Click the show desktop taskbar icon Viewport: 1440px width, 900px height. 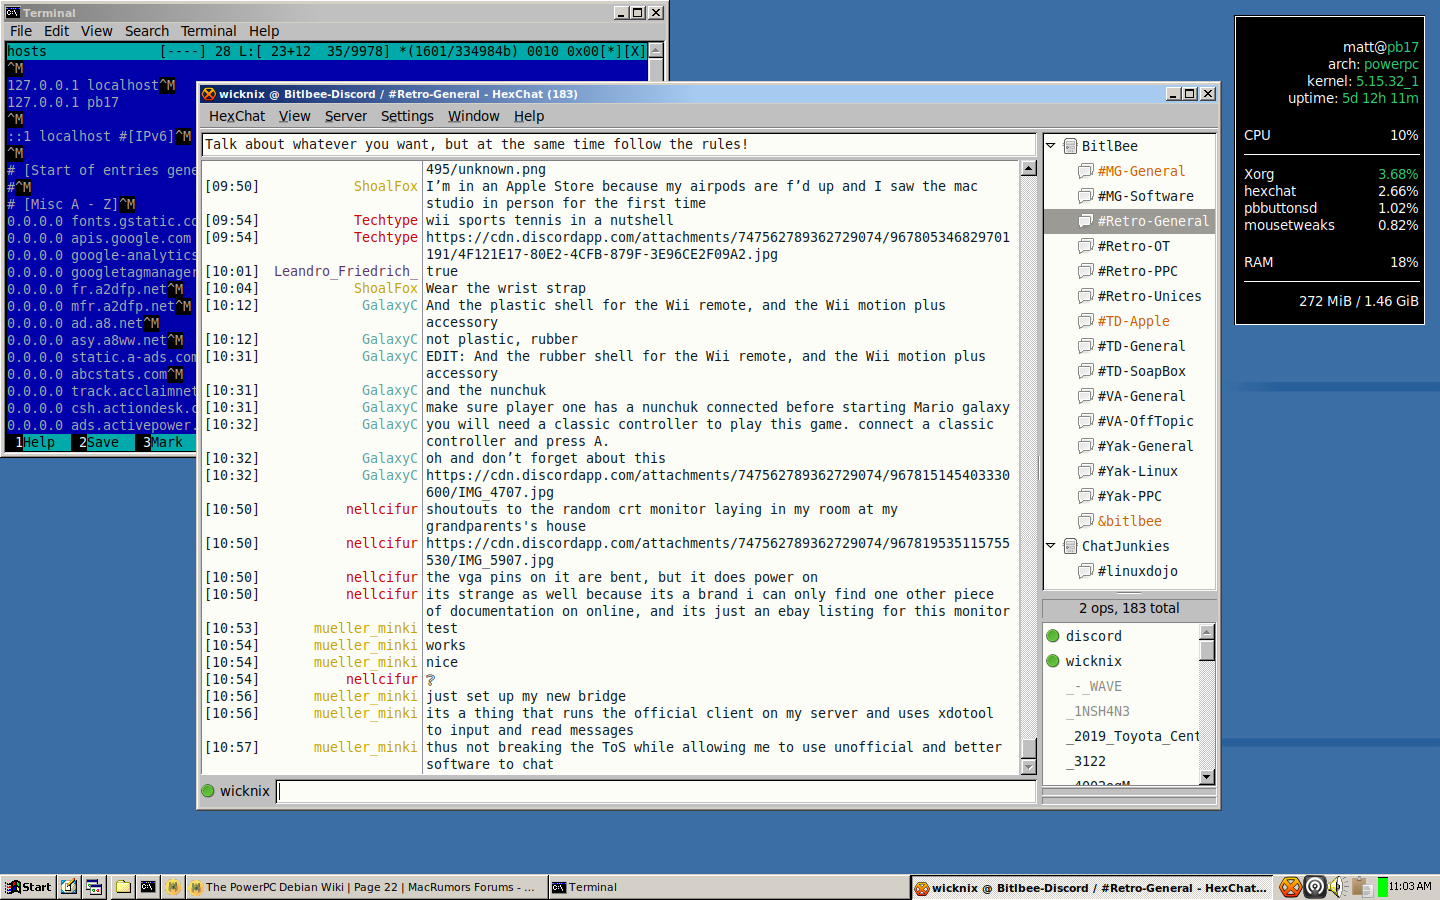(69, 887)
